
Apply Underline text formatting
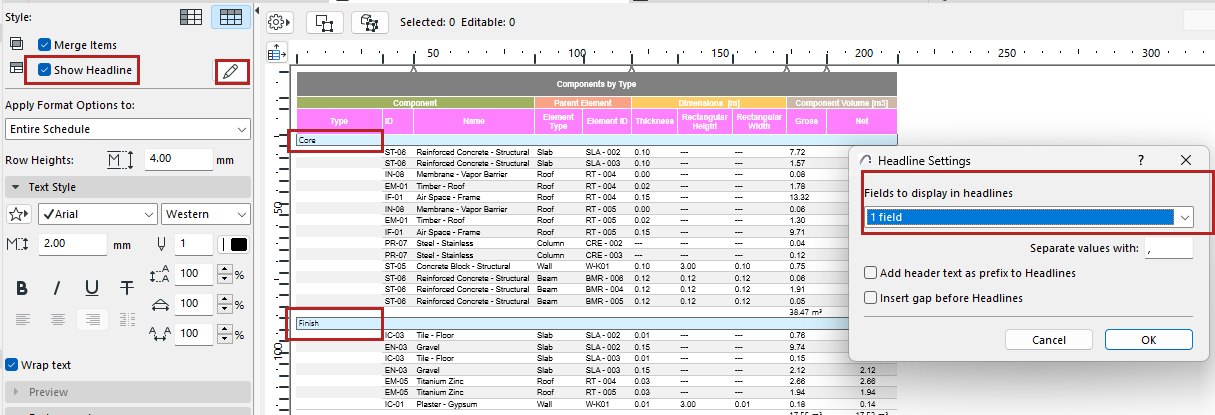[x=92, y=287]
